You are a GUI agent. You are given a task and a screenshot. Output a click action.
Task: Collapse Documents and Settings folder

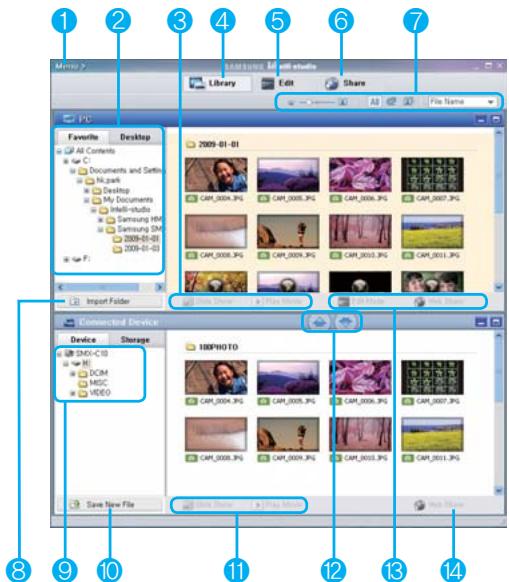point(73,171)
